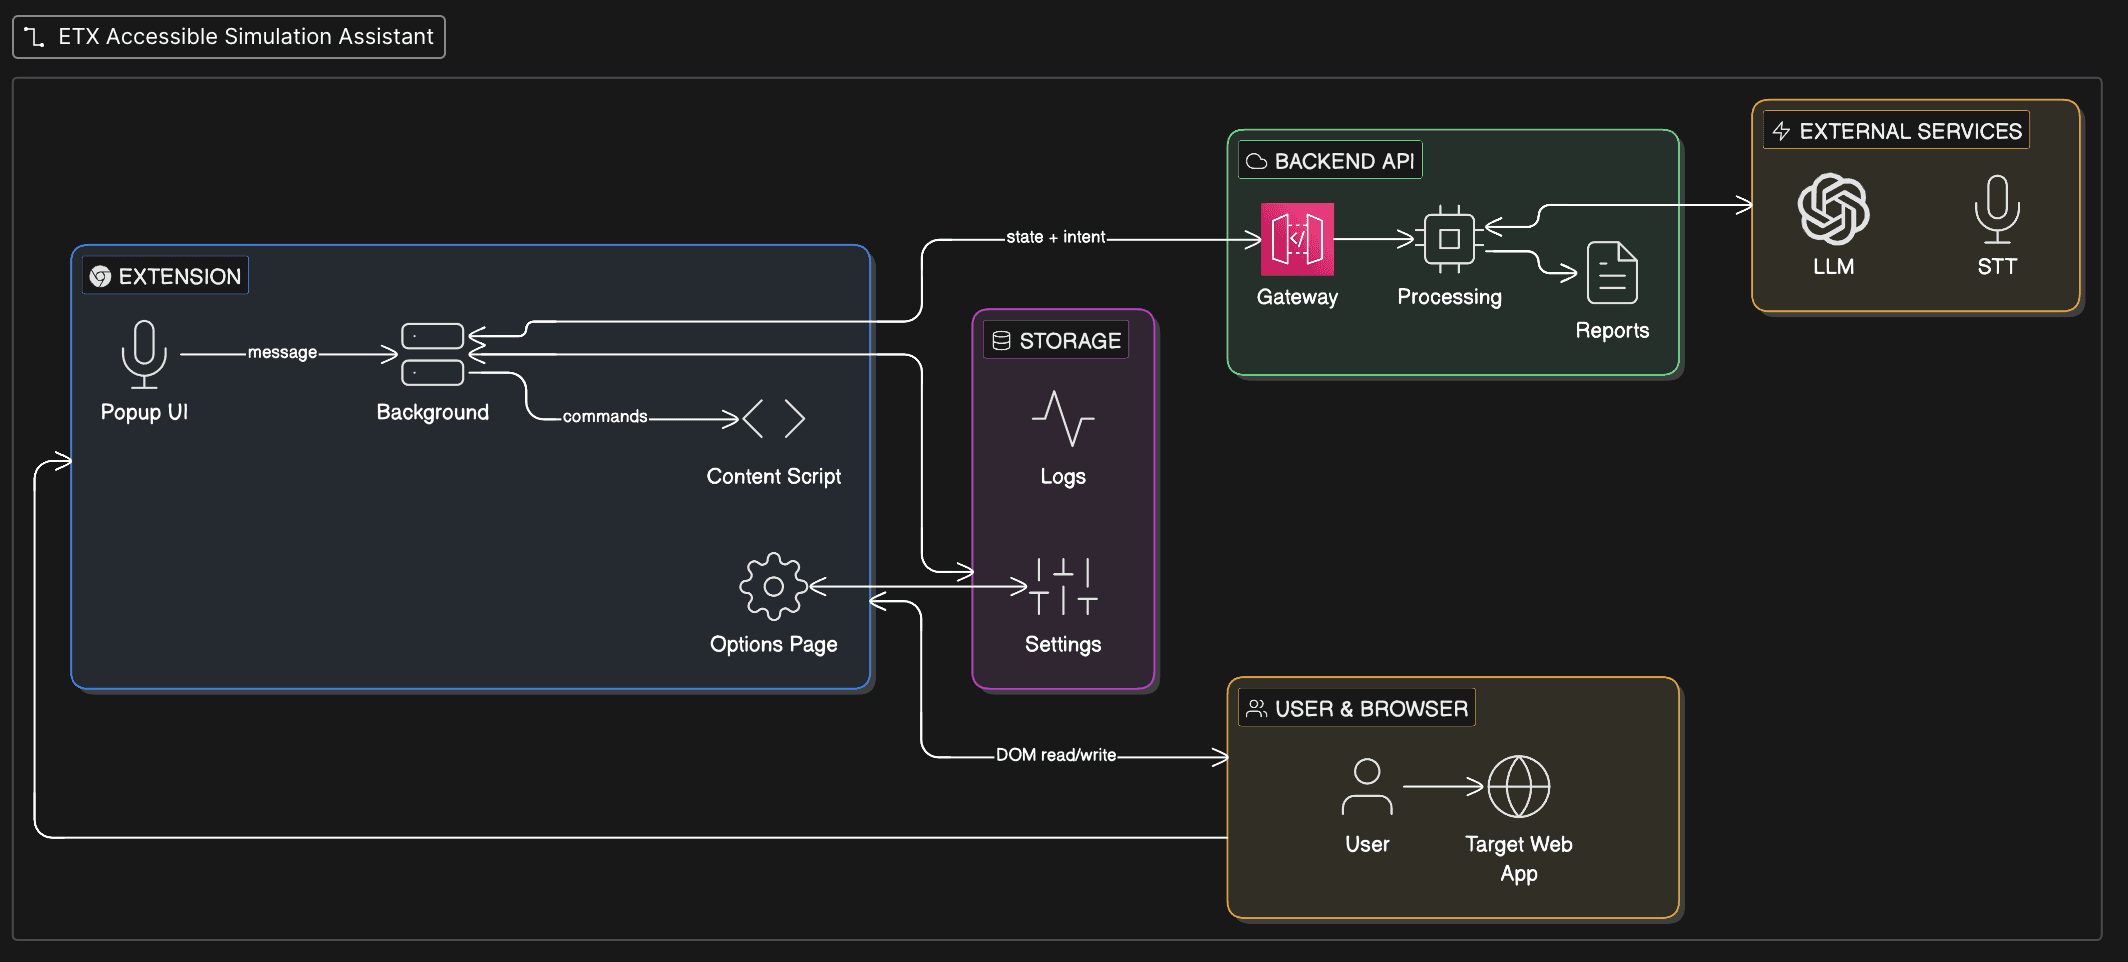
Task: Click the Chrome icon in the EXTENSION label
Action: pyautogui.click(x=101, y=275)
